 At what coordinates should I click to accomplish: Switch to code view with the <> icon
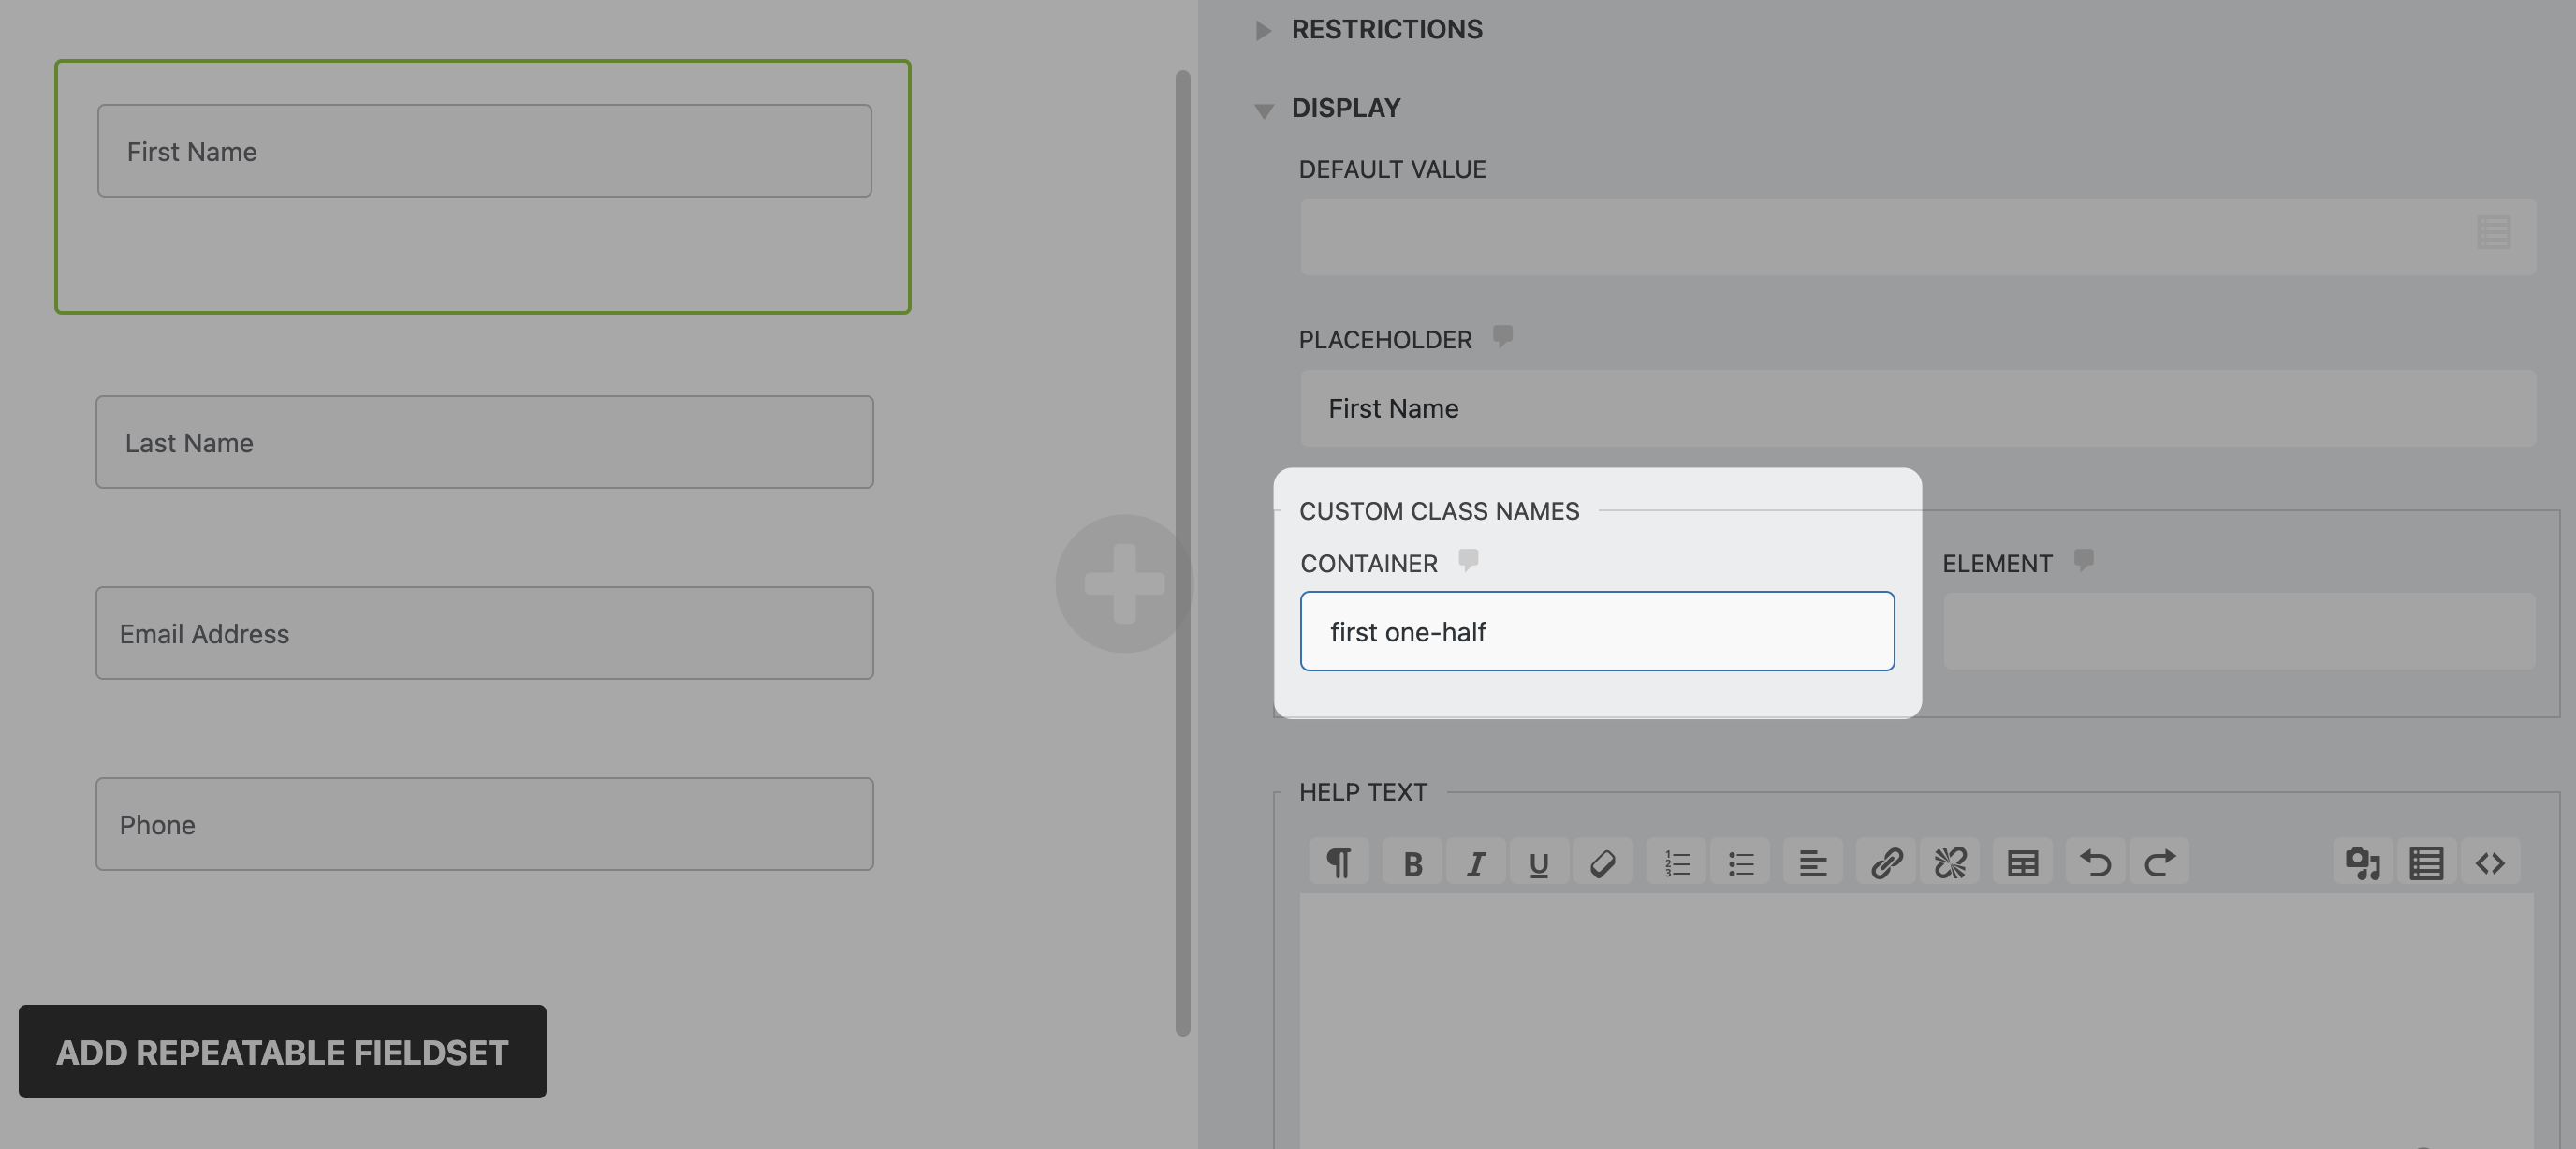(x=2490, y=863)
